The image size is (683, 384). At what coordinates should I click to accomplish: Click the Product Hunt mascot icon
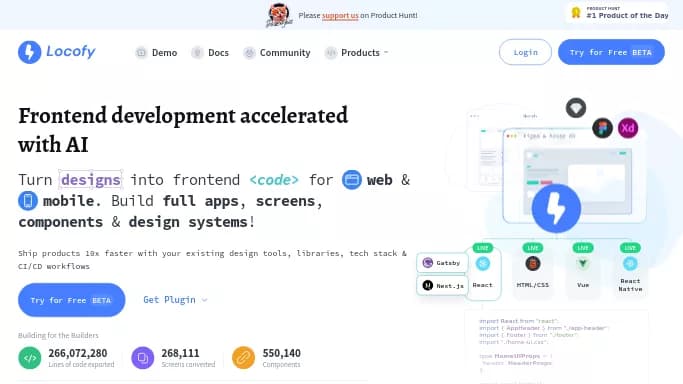(x=279, y=15)
